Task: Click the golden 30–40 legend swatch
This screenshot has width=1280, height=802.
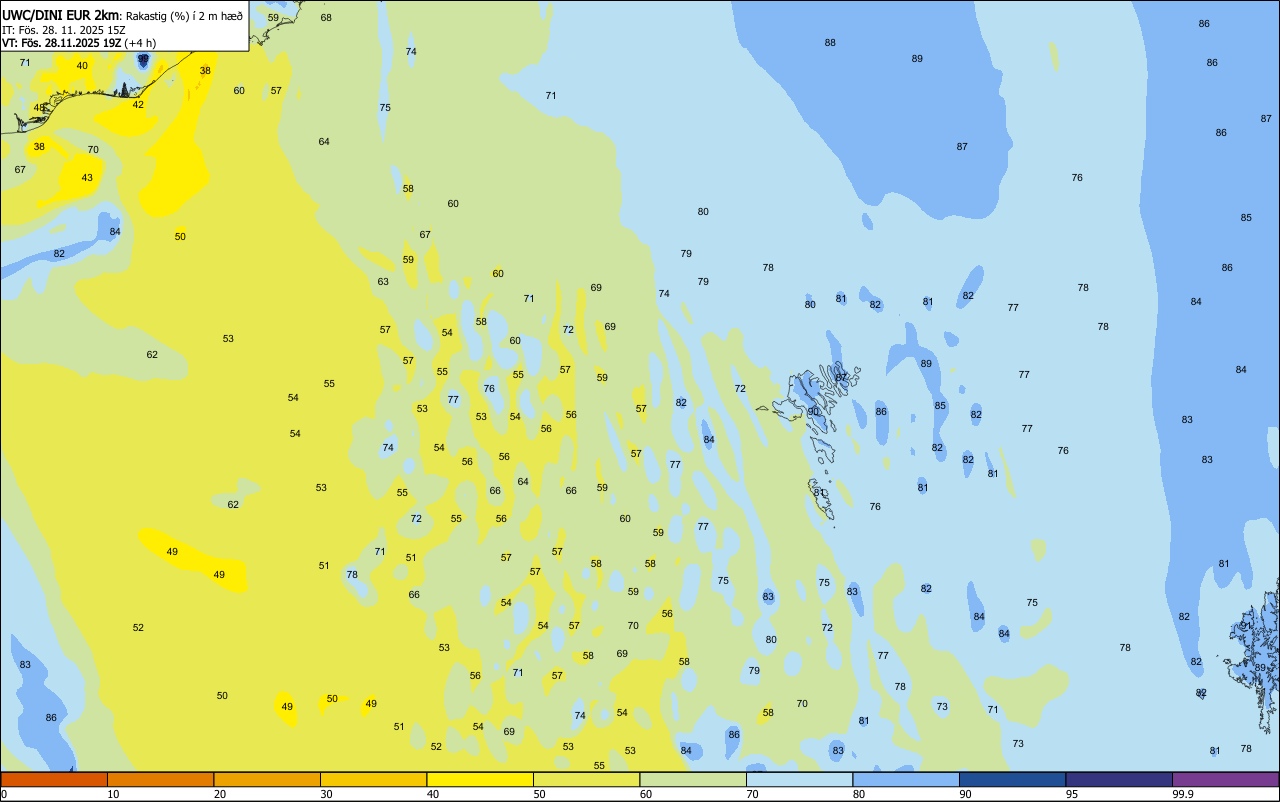Action: click(373, 779)
